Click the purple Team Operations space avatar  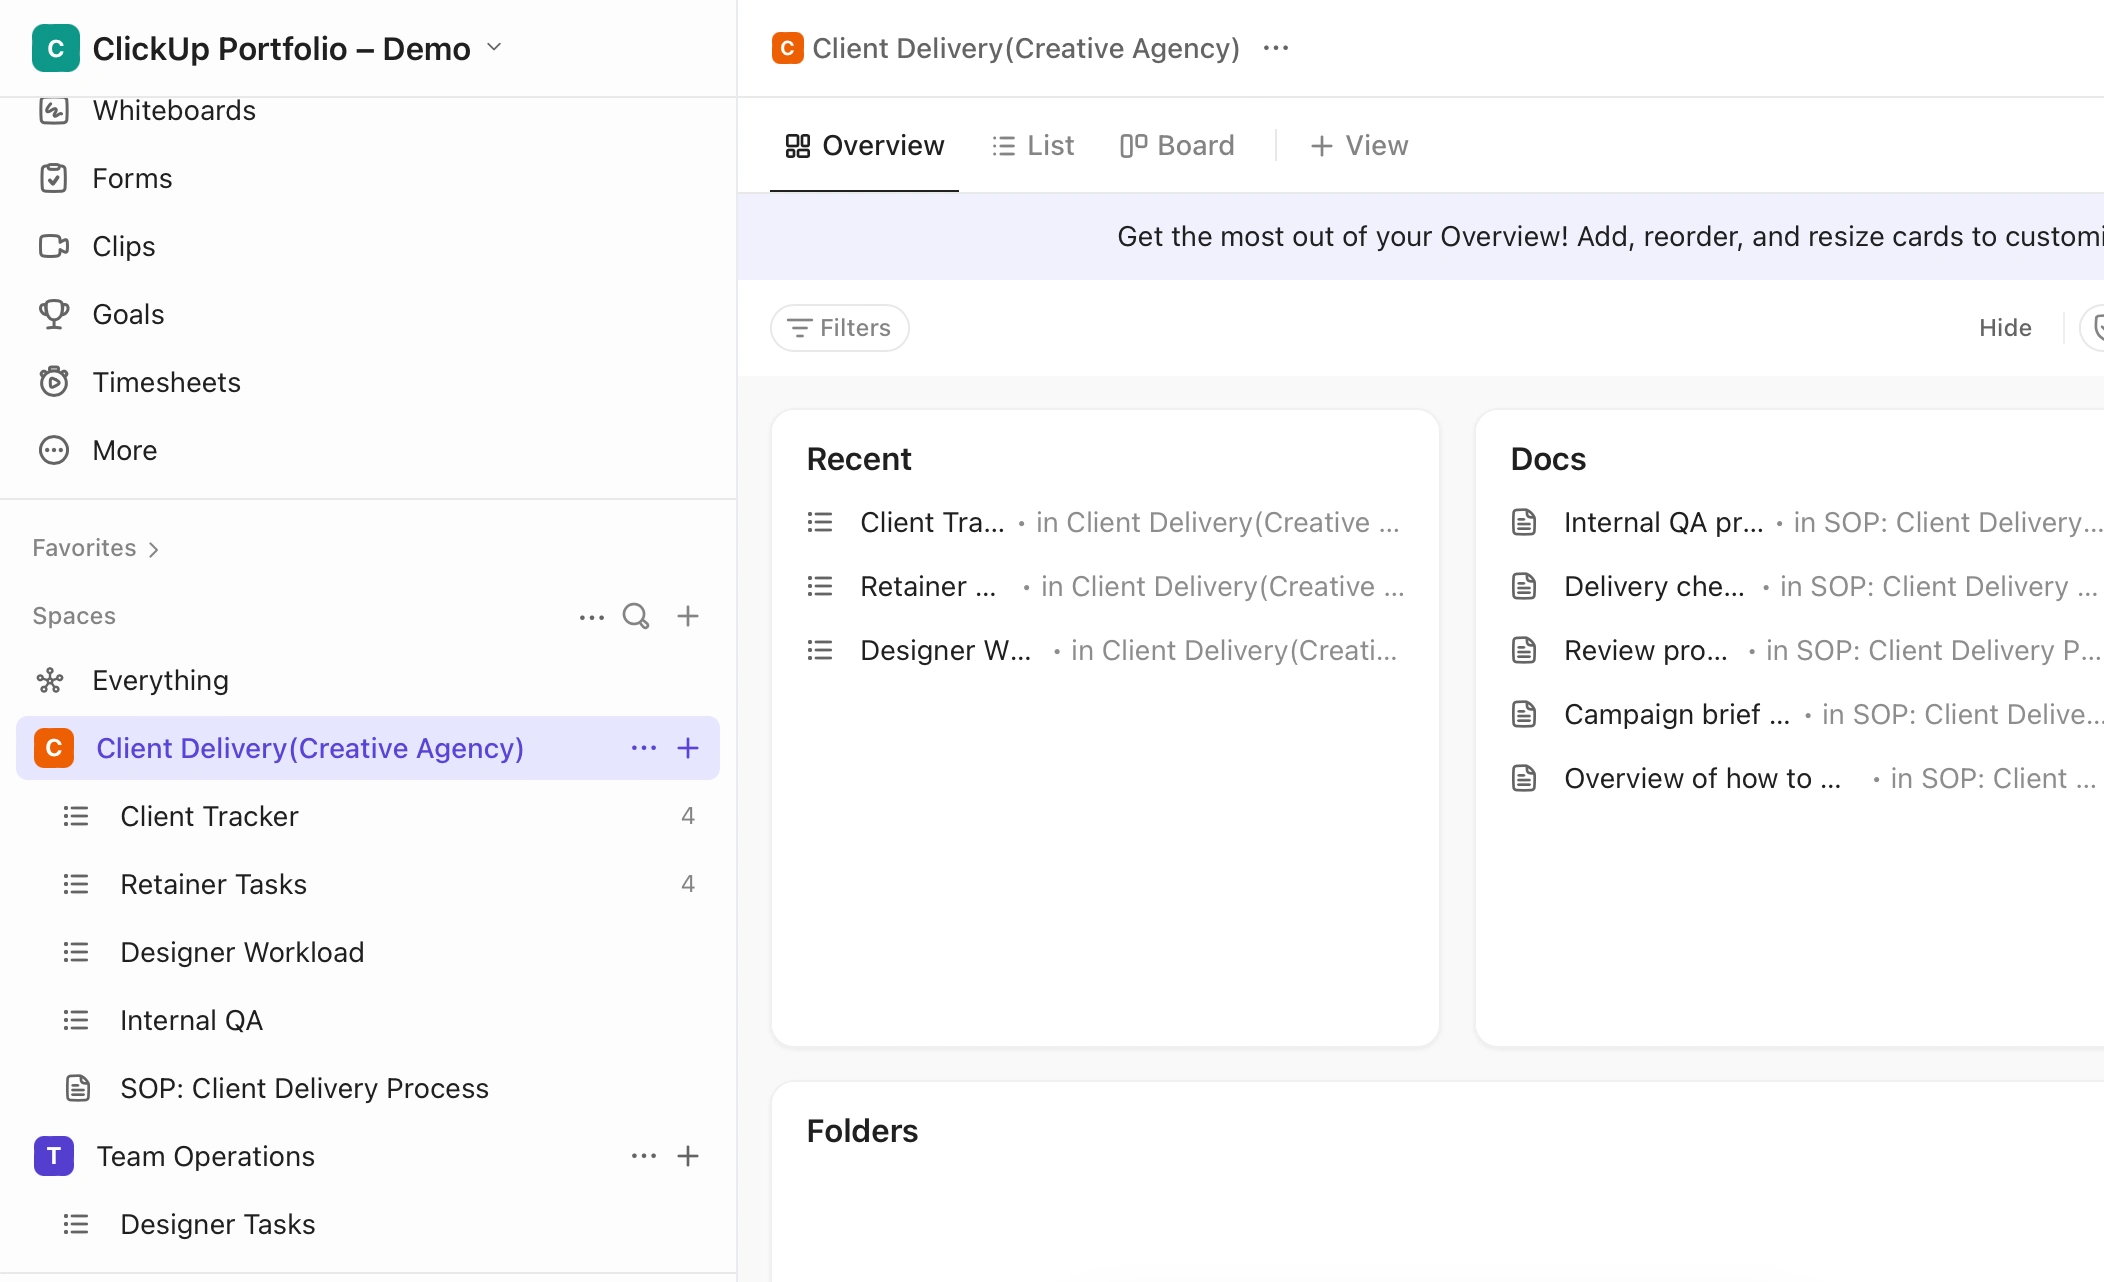[x=54, y=1156]
